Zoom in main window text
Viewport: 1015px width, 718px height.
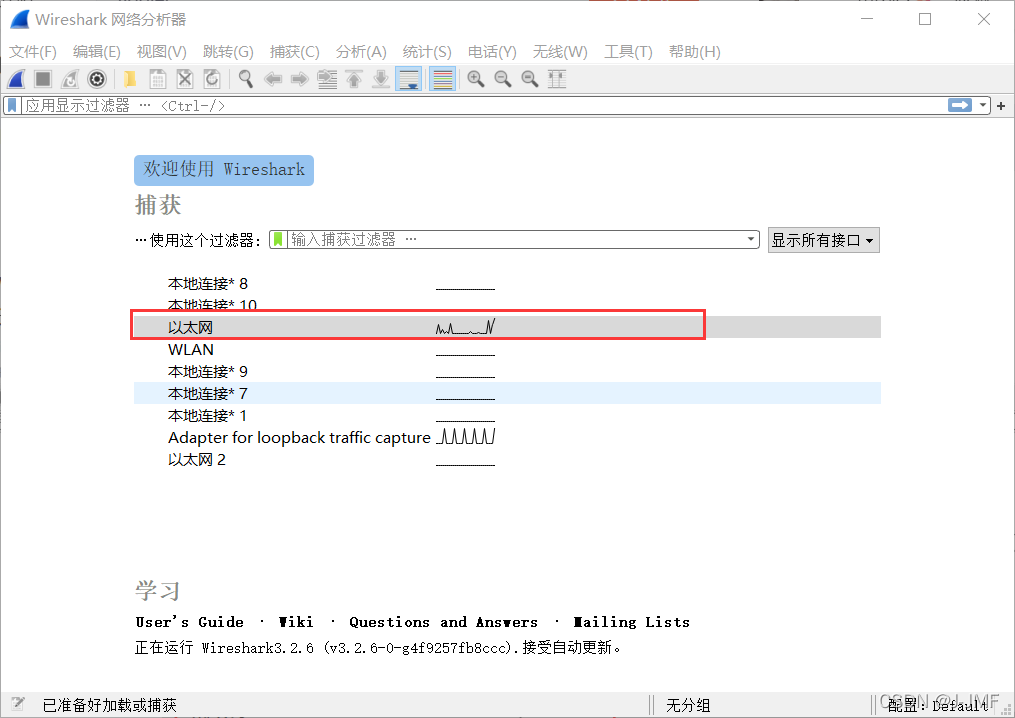tap(476, 79)
